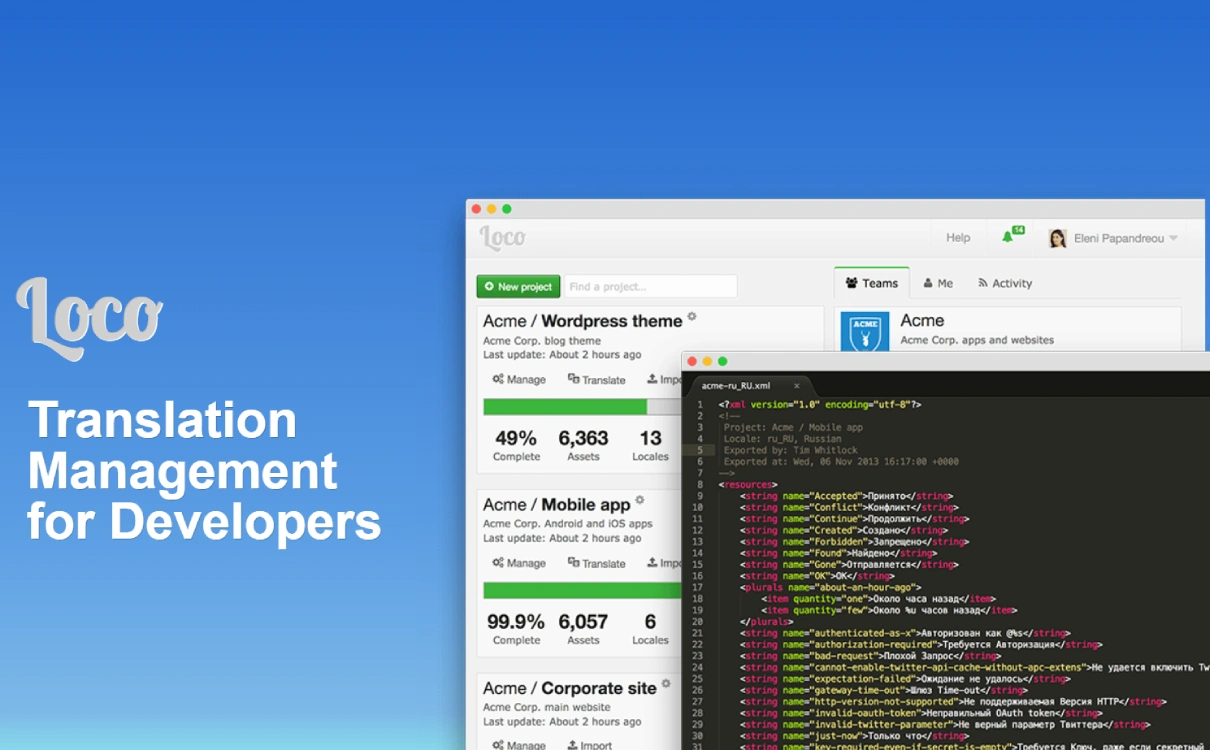Switch to the Teams tab
Image resolution: width=1210 pixels, height=750 pixels.
click(x=872, y=283)
